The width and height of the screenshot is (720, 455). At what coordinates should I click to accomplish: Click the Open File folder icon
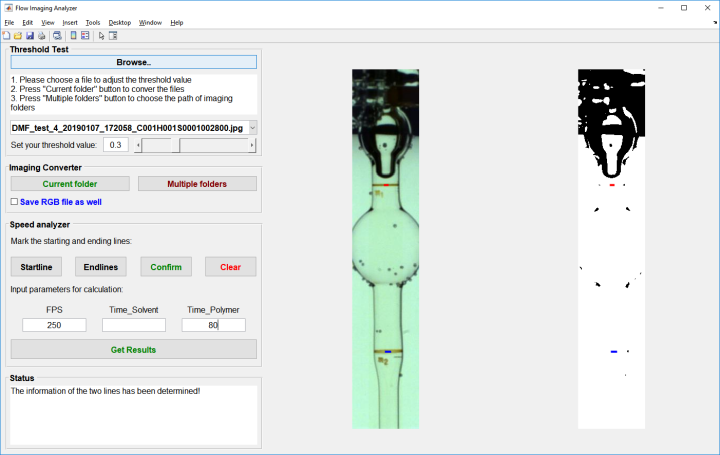(x=18, y=35)
